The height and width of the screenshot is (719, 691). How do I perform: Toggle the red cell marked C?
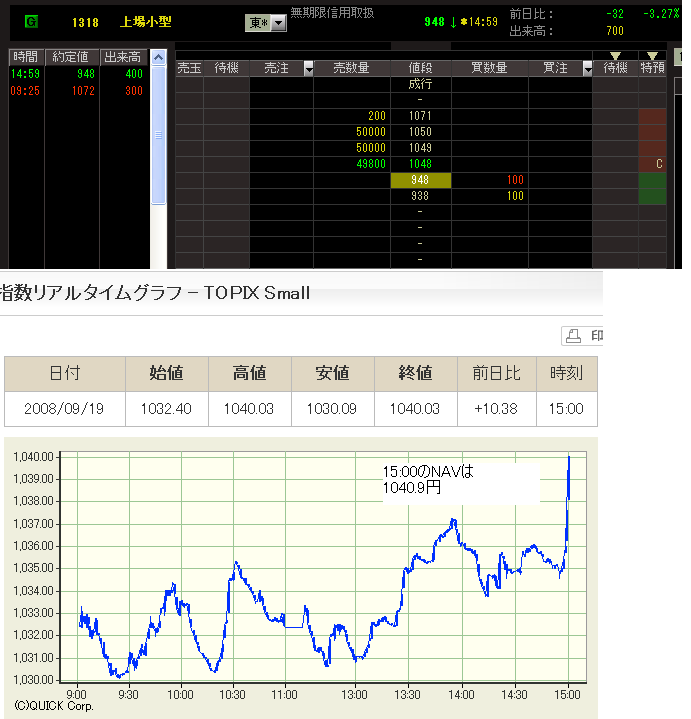(x=652, y=164)
